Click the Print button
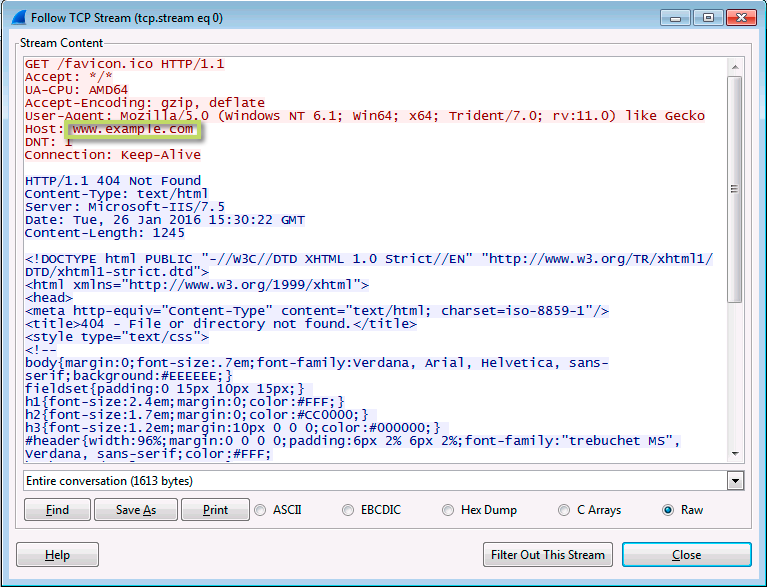The image size is (767, 587). (215, 510)
